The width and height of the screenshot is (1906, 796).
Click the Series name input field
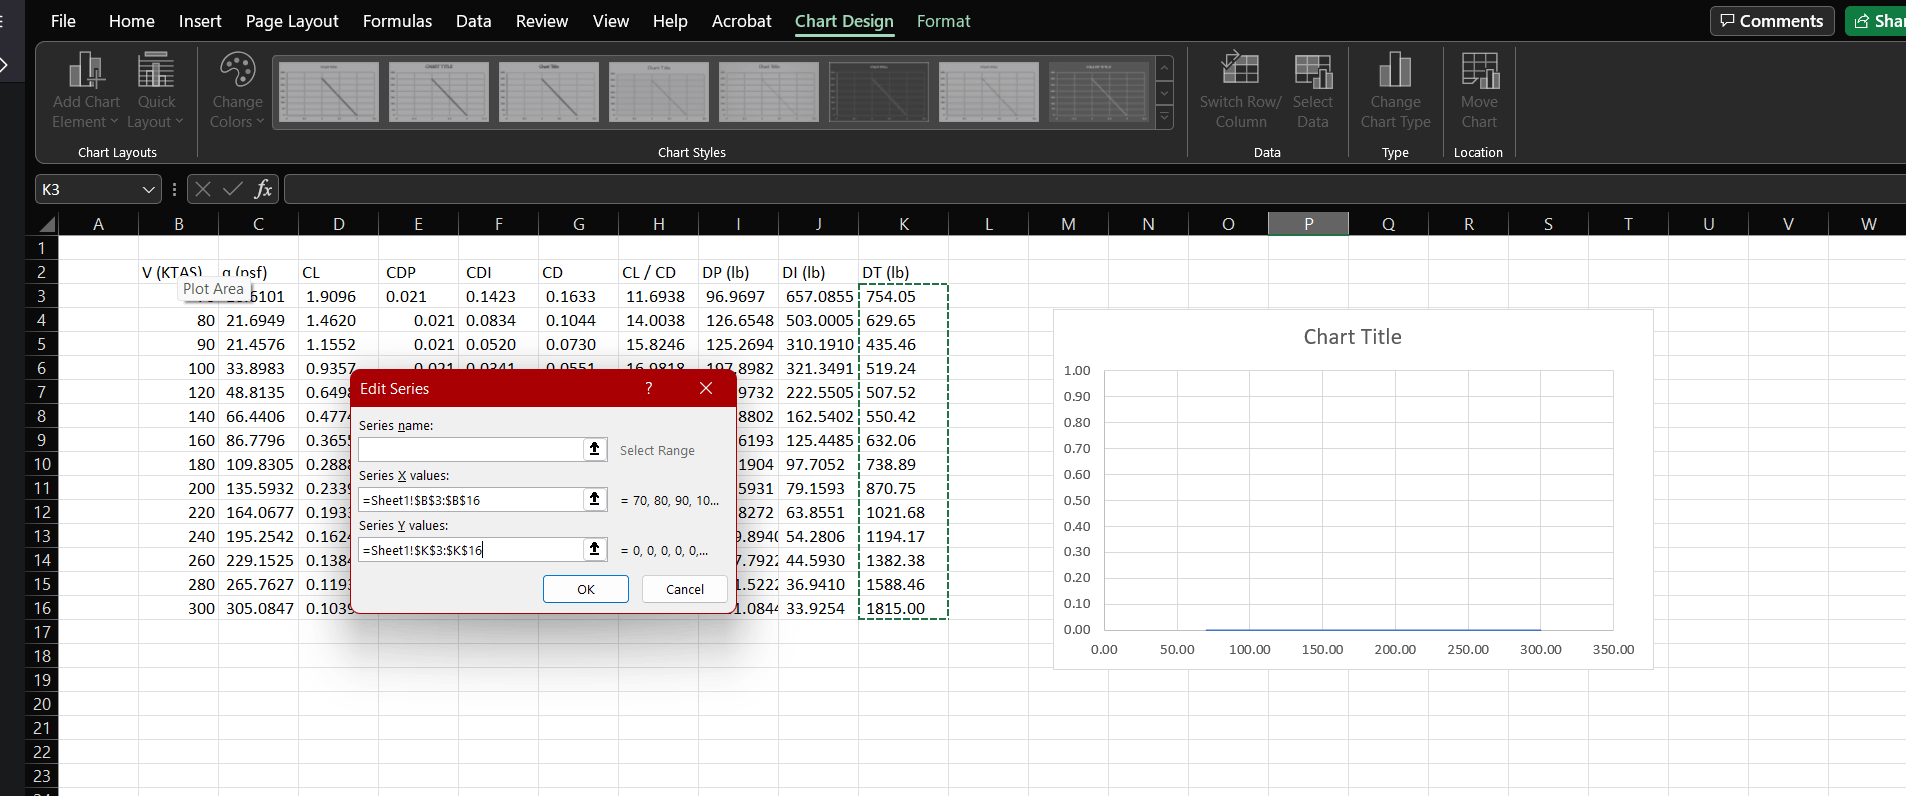471,449
